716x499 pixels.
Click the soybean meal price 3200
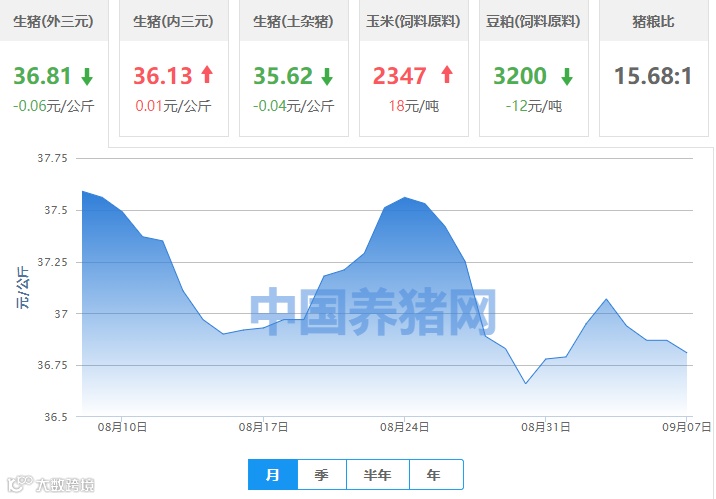tap(520, 76)
